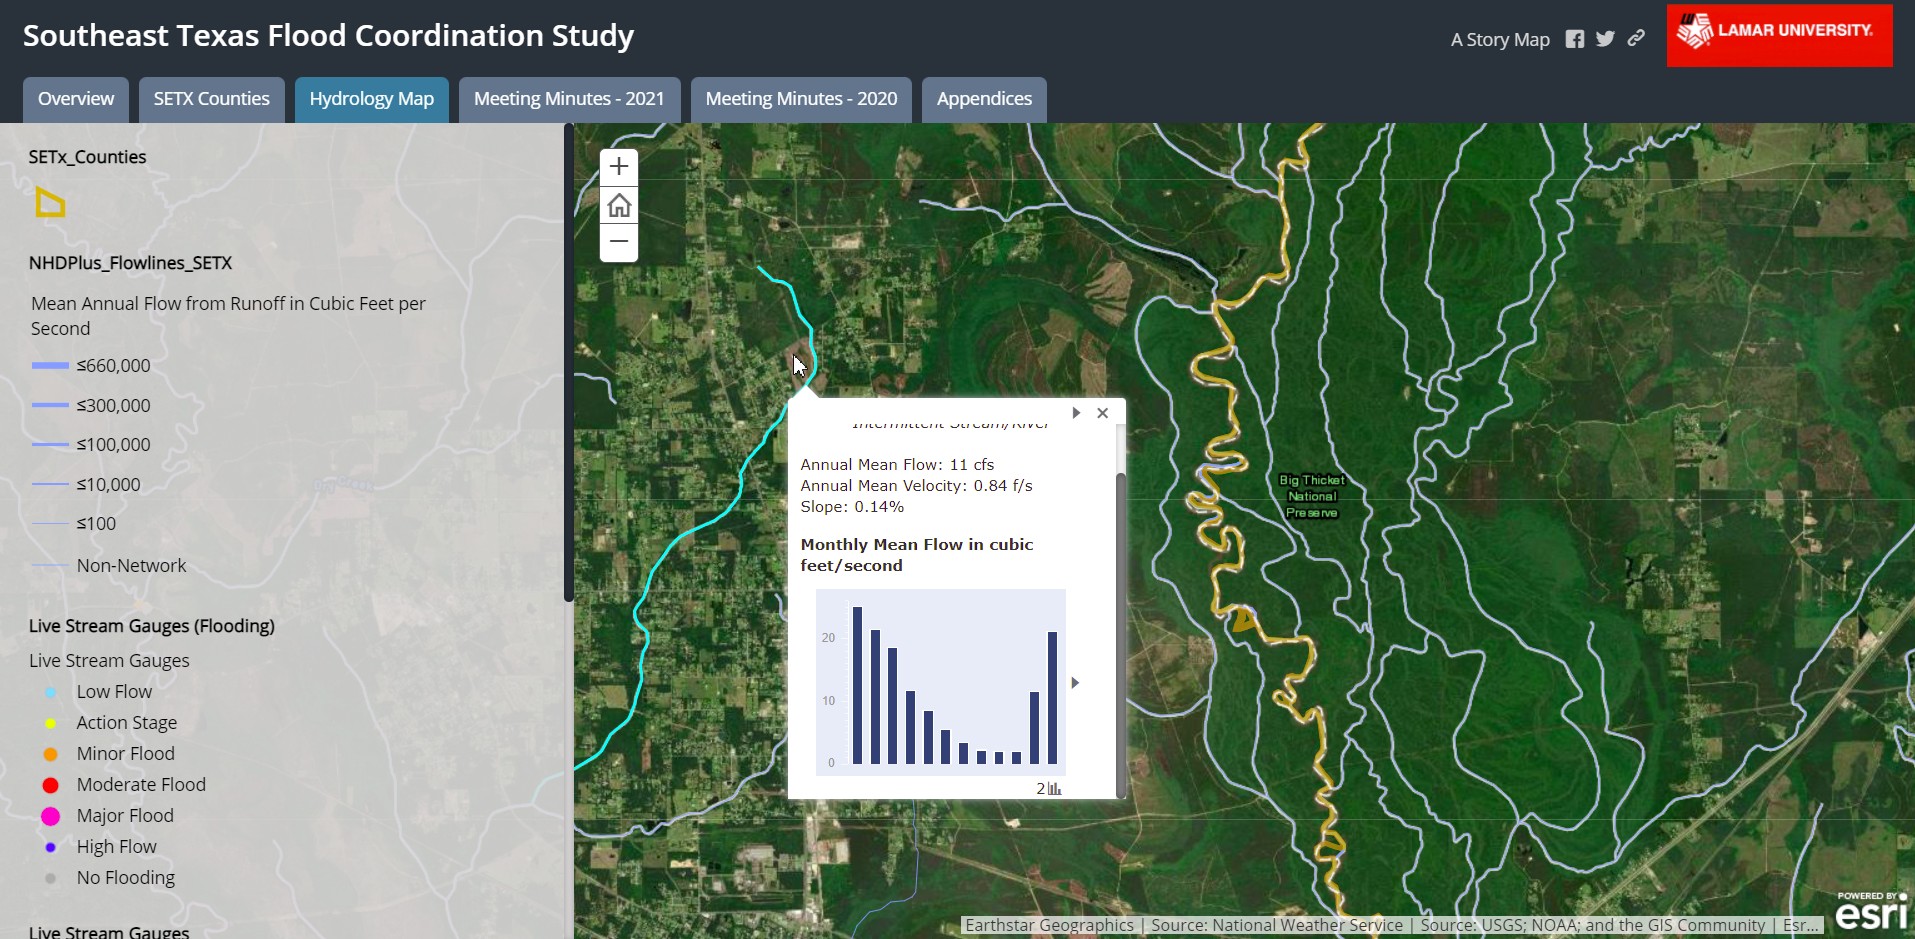The width and height of the screenshot is (1915, 939).
Task: Open Meeting Minutes - 2020 tab
Action: coord(801,99)
